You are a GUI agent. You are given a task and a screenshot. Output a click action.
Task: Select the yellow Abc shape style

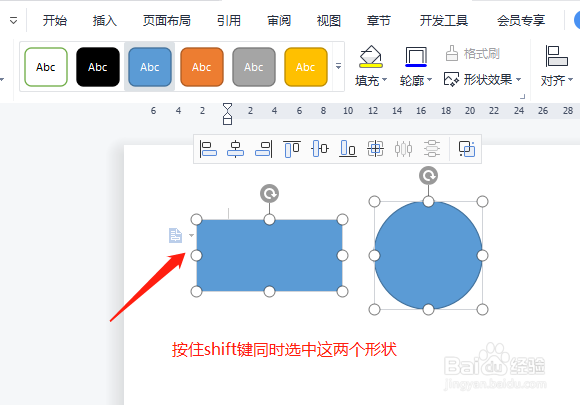[306, 67]
